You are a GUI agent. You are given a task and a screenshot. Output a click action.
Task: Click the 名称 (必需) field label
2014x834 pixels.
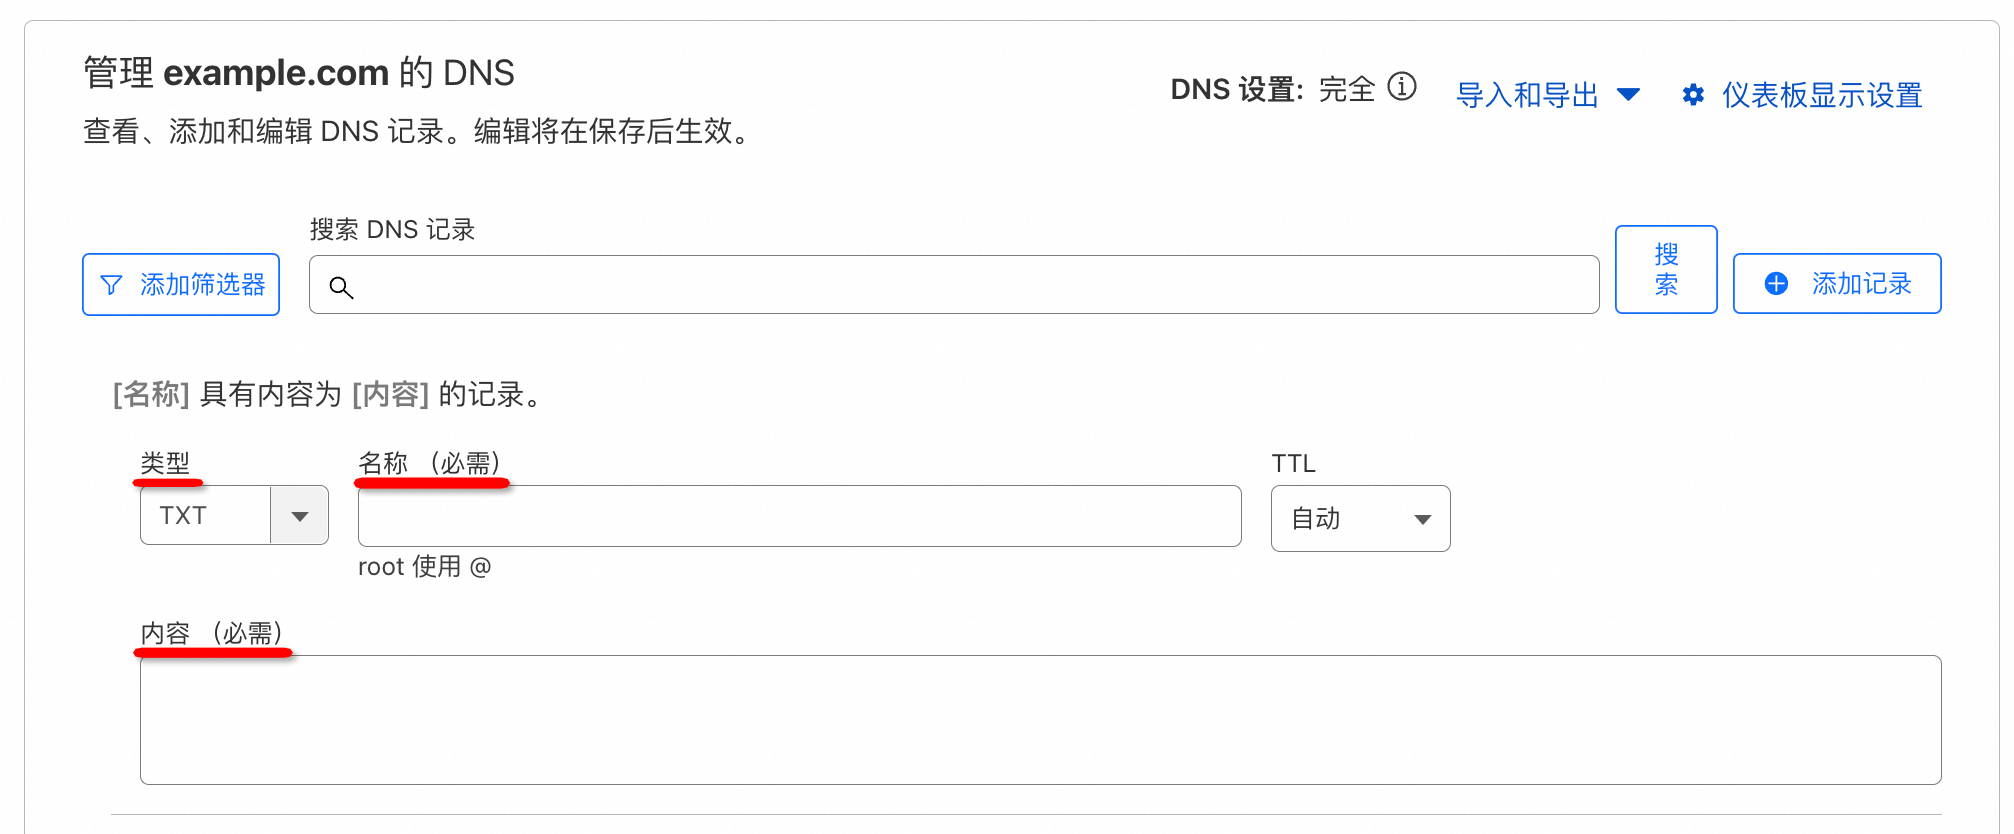[430, 463]
